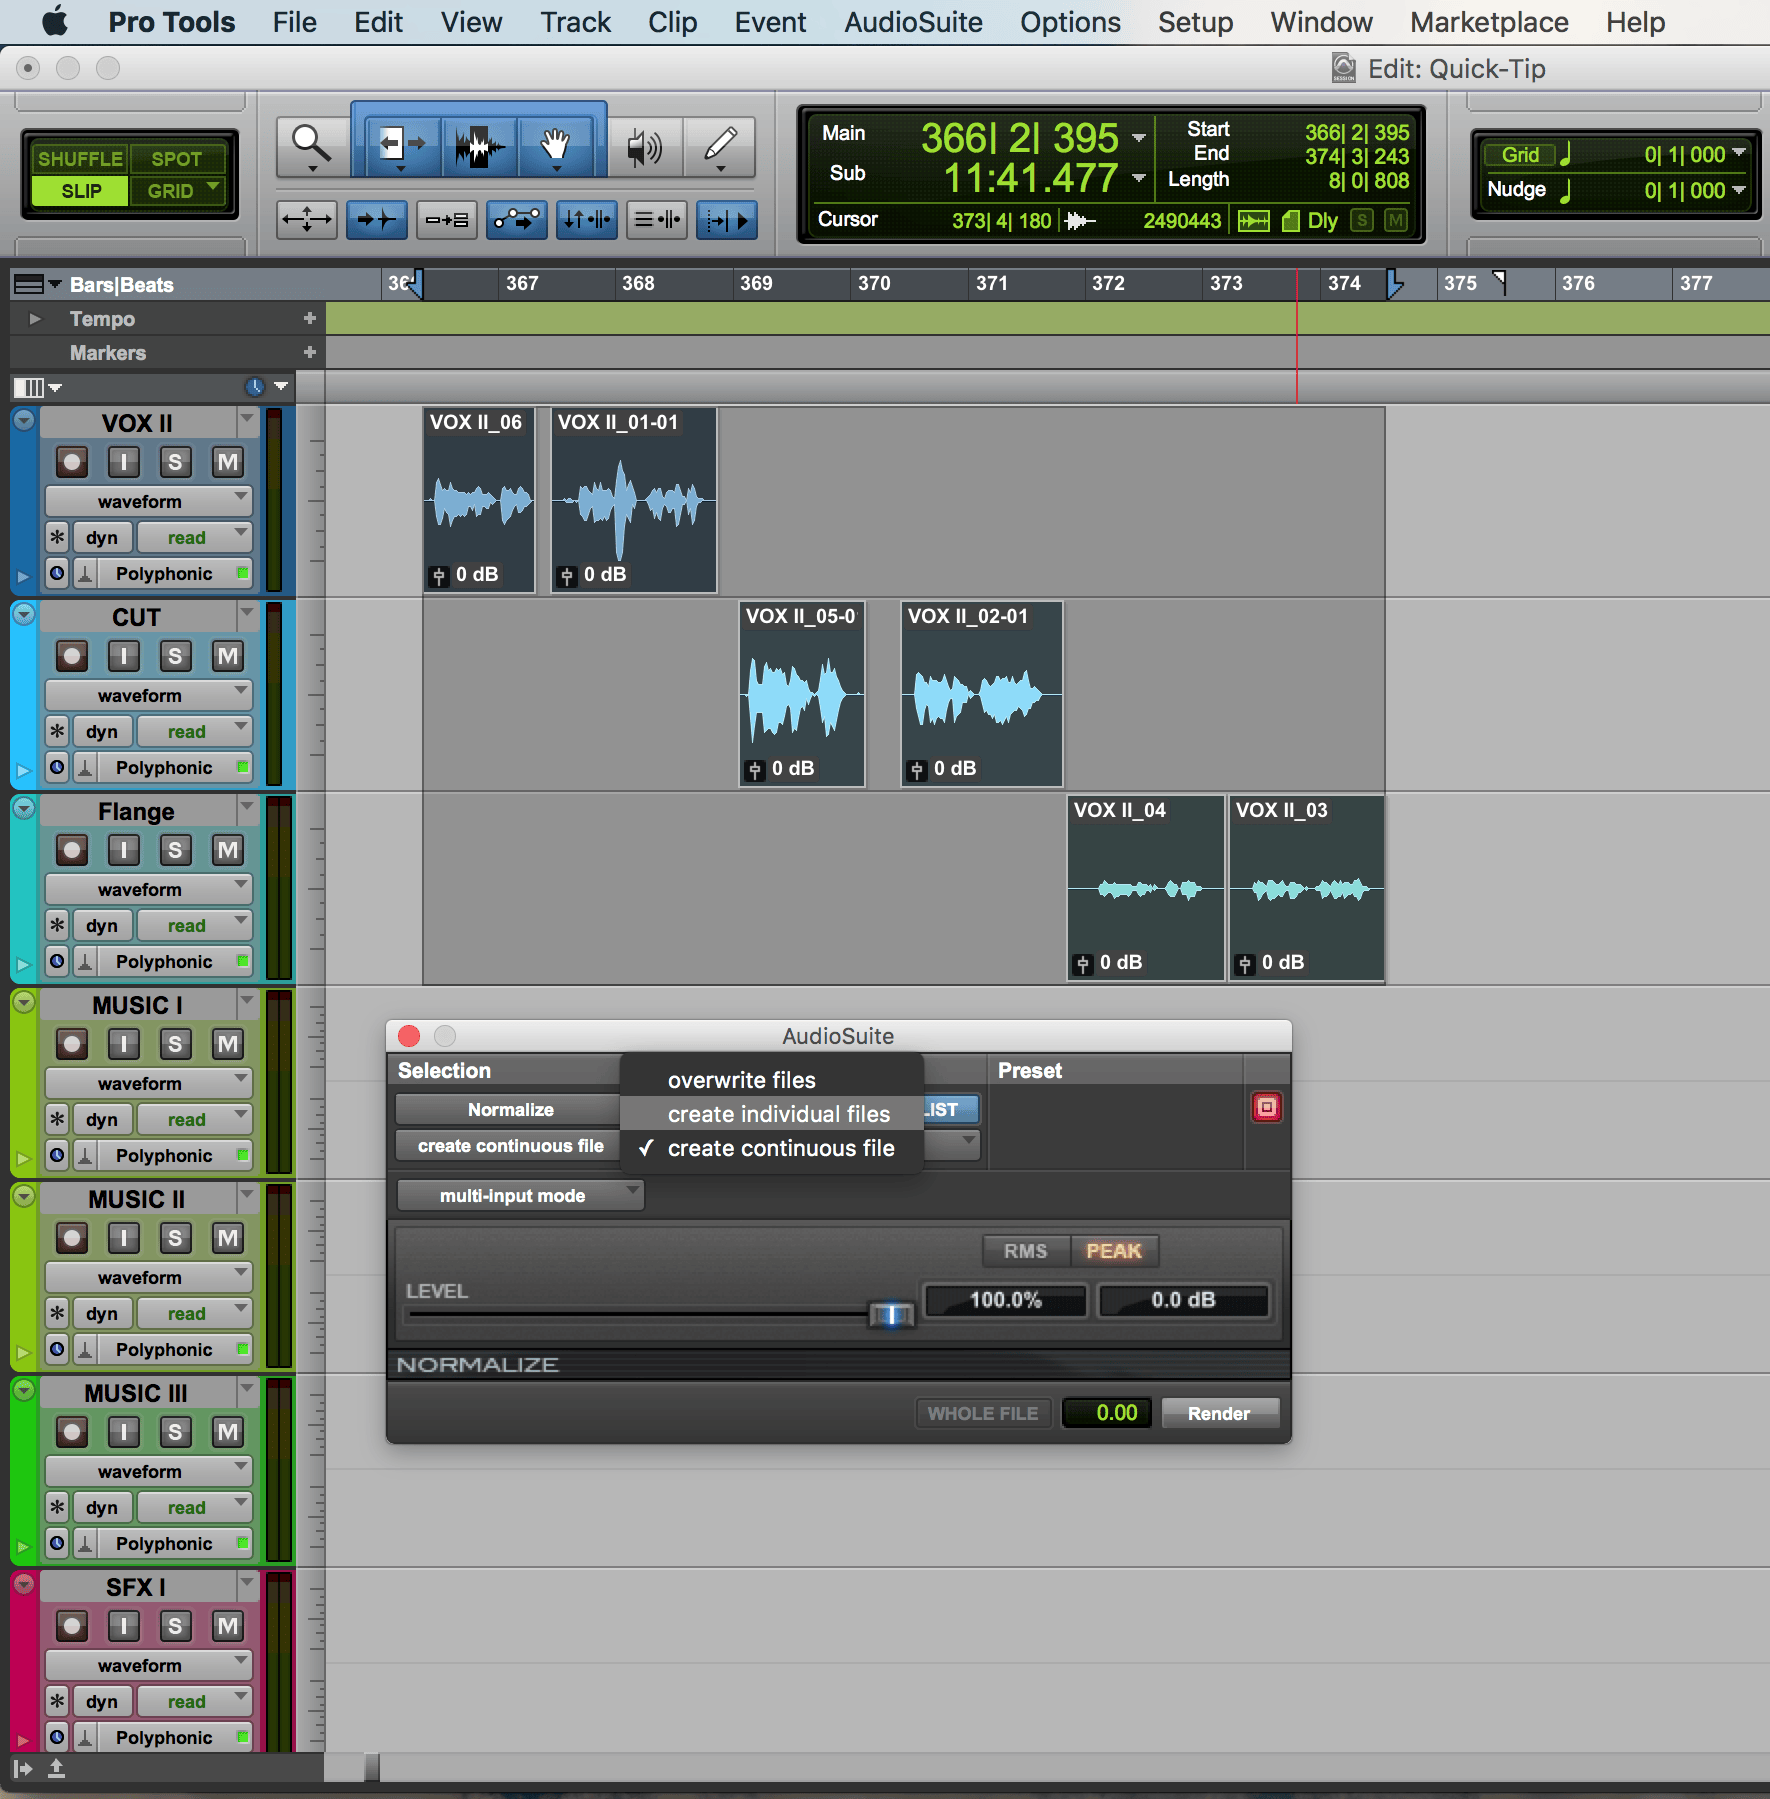This screenshot has width=1770, height=1799.
Task: Record-enable the VOX II track
Action: point(71,461)
